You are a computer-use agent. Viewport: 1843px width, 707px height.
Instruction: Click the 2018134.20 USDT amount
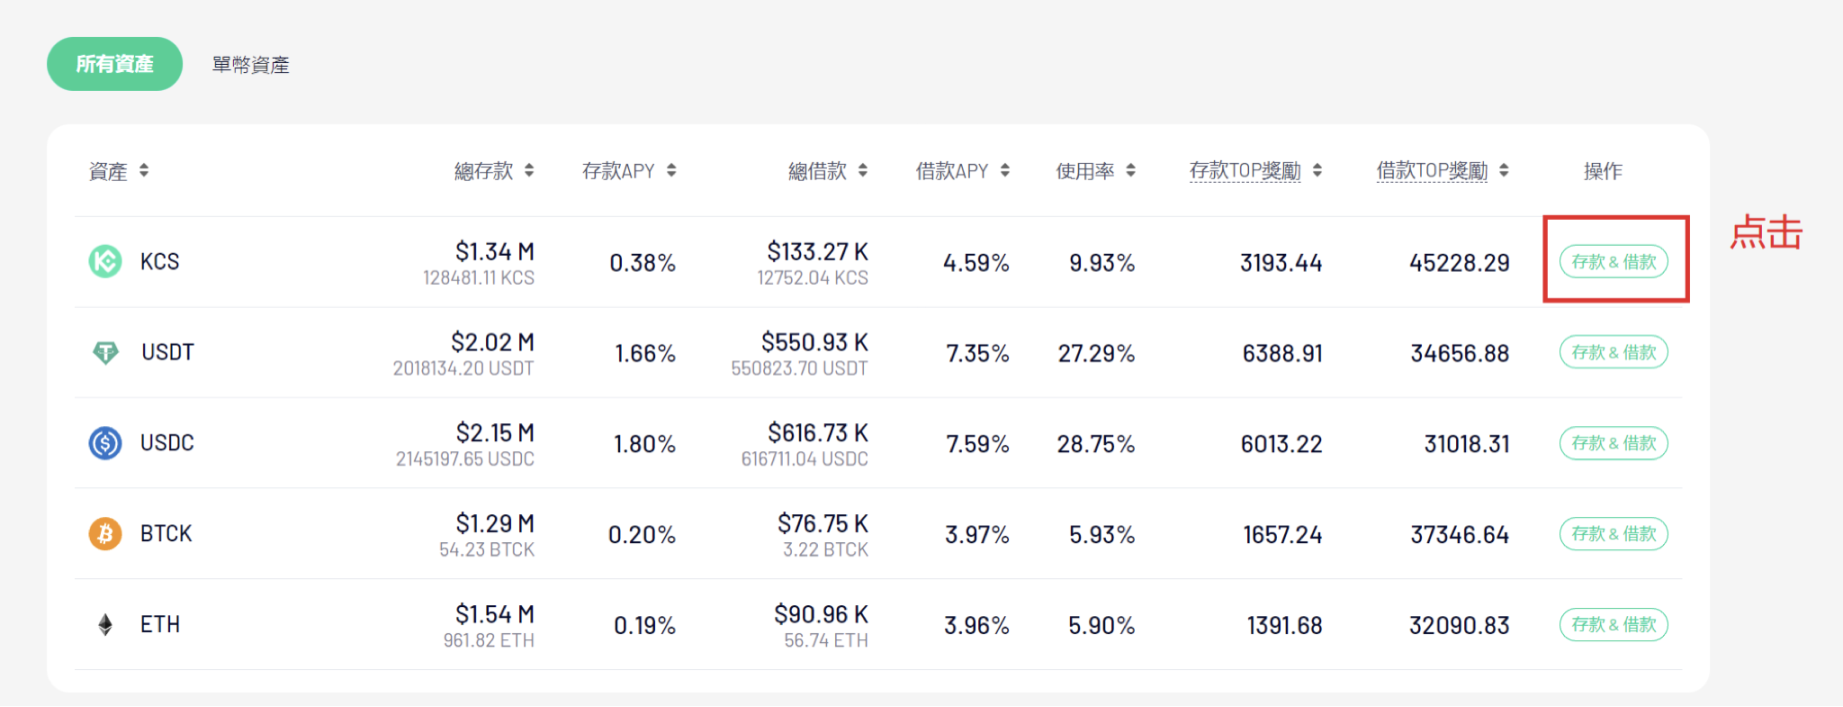tap(463, 369)
